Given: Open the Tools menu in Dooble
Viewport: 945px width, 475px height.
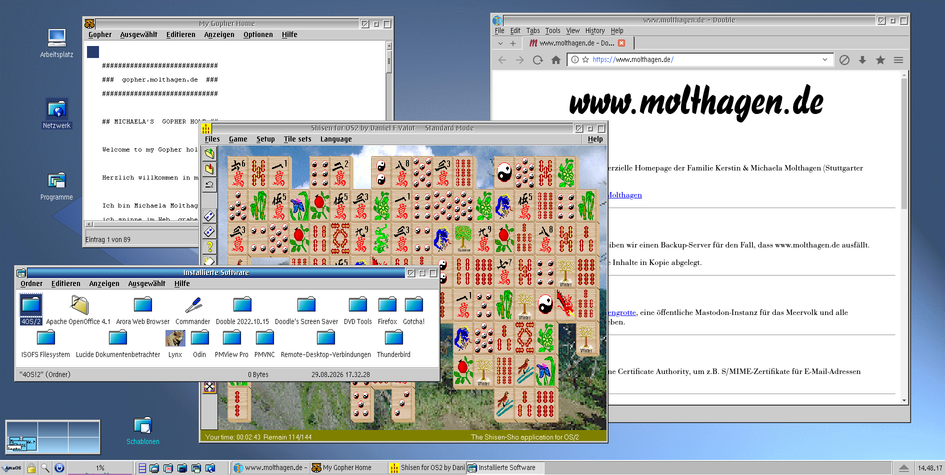Looking at the screenshot, I should pyautogui.click(x=553, y=30).
